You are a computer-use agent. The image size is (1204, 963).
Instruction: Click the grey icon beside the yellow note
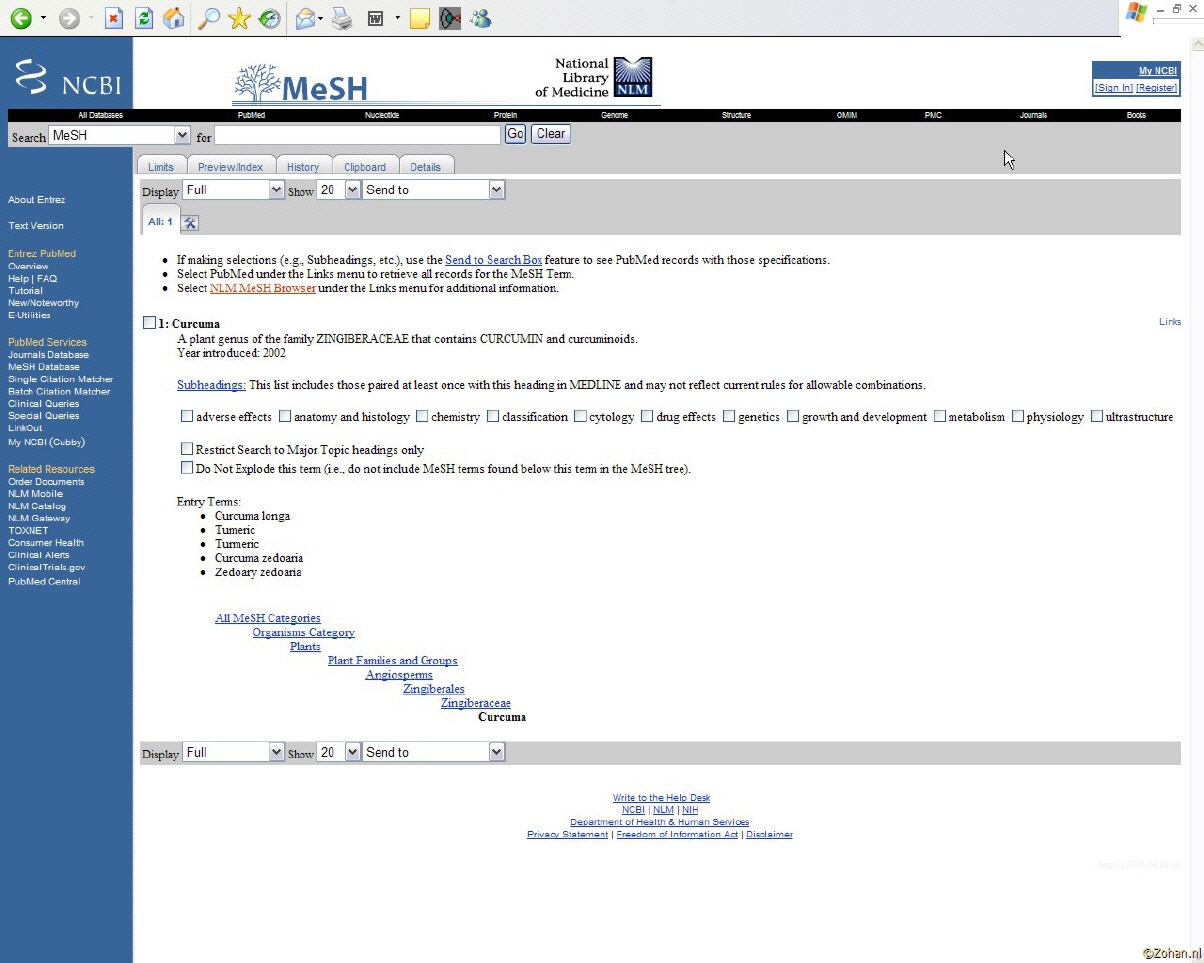(450, 18)
